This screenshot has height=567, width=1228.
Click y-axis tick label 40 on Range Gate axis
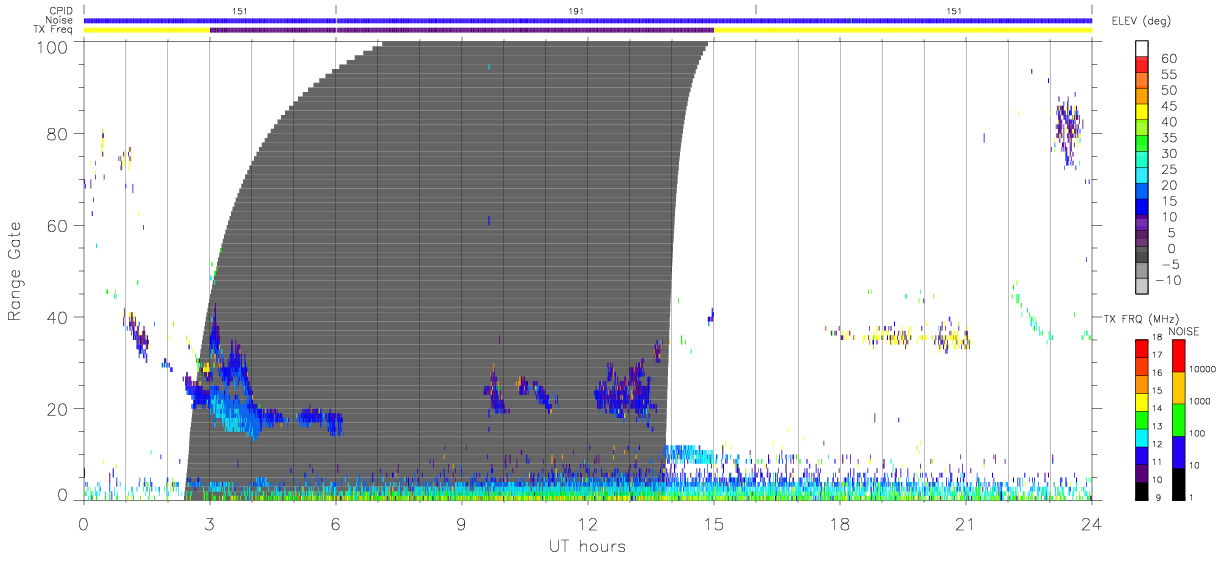tap(58, 317)
